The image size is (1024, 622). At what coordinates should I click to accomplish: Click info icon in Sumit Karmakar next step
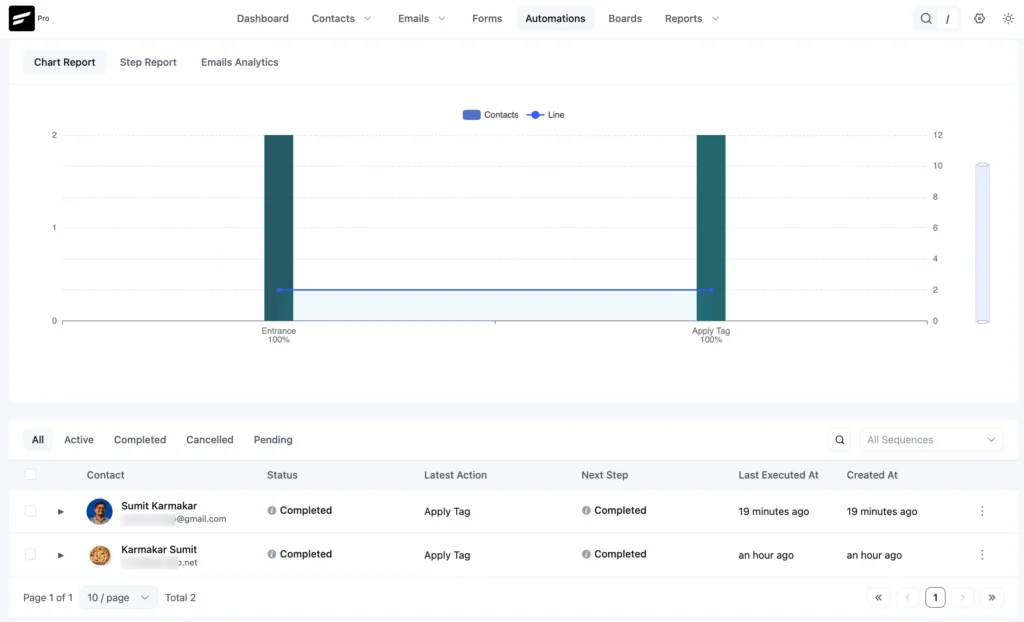coord(586,510)
